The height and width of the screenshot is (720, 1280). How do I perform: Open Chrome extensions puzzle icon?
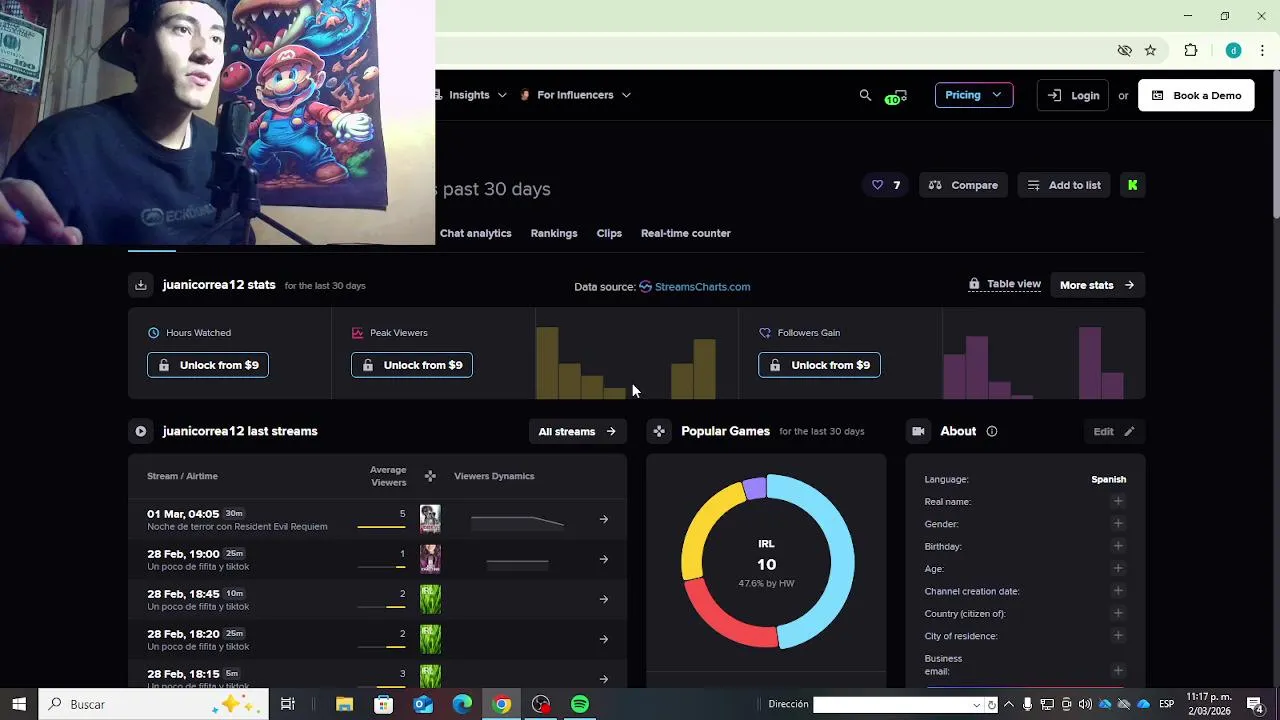1190,50
